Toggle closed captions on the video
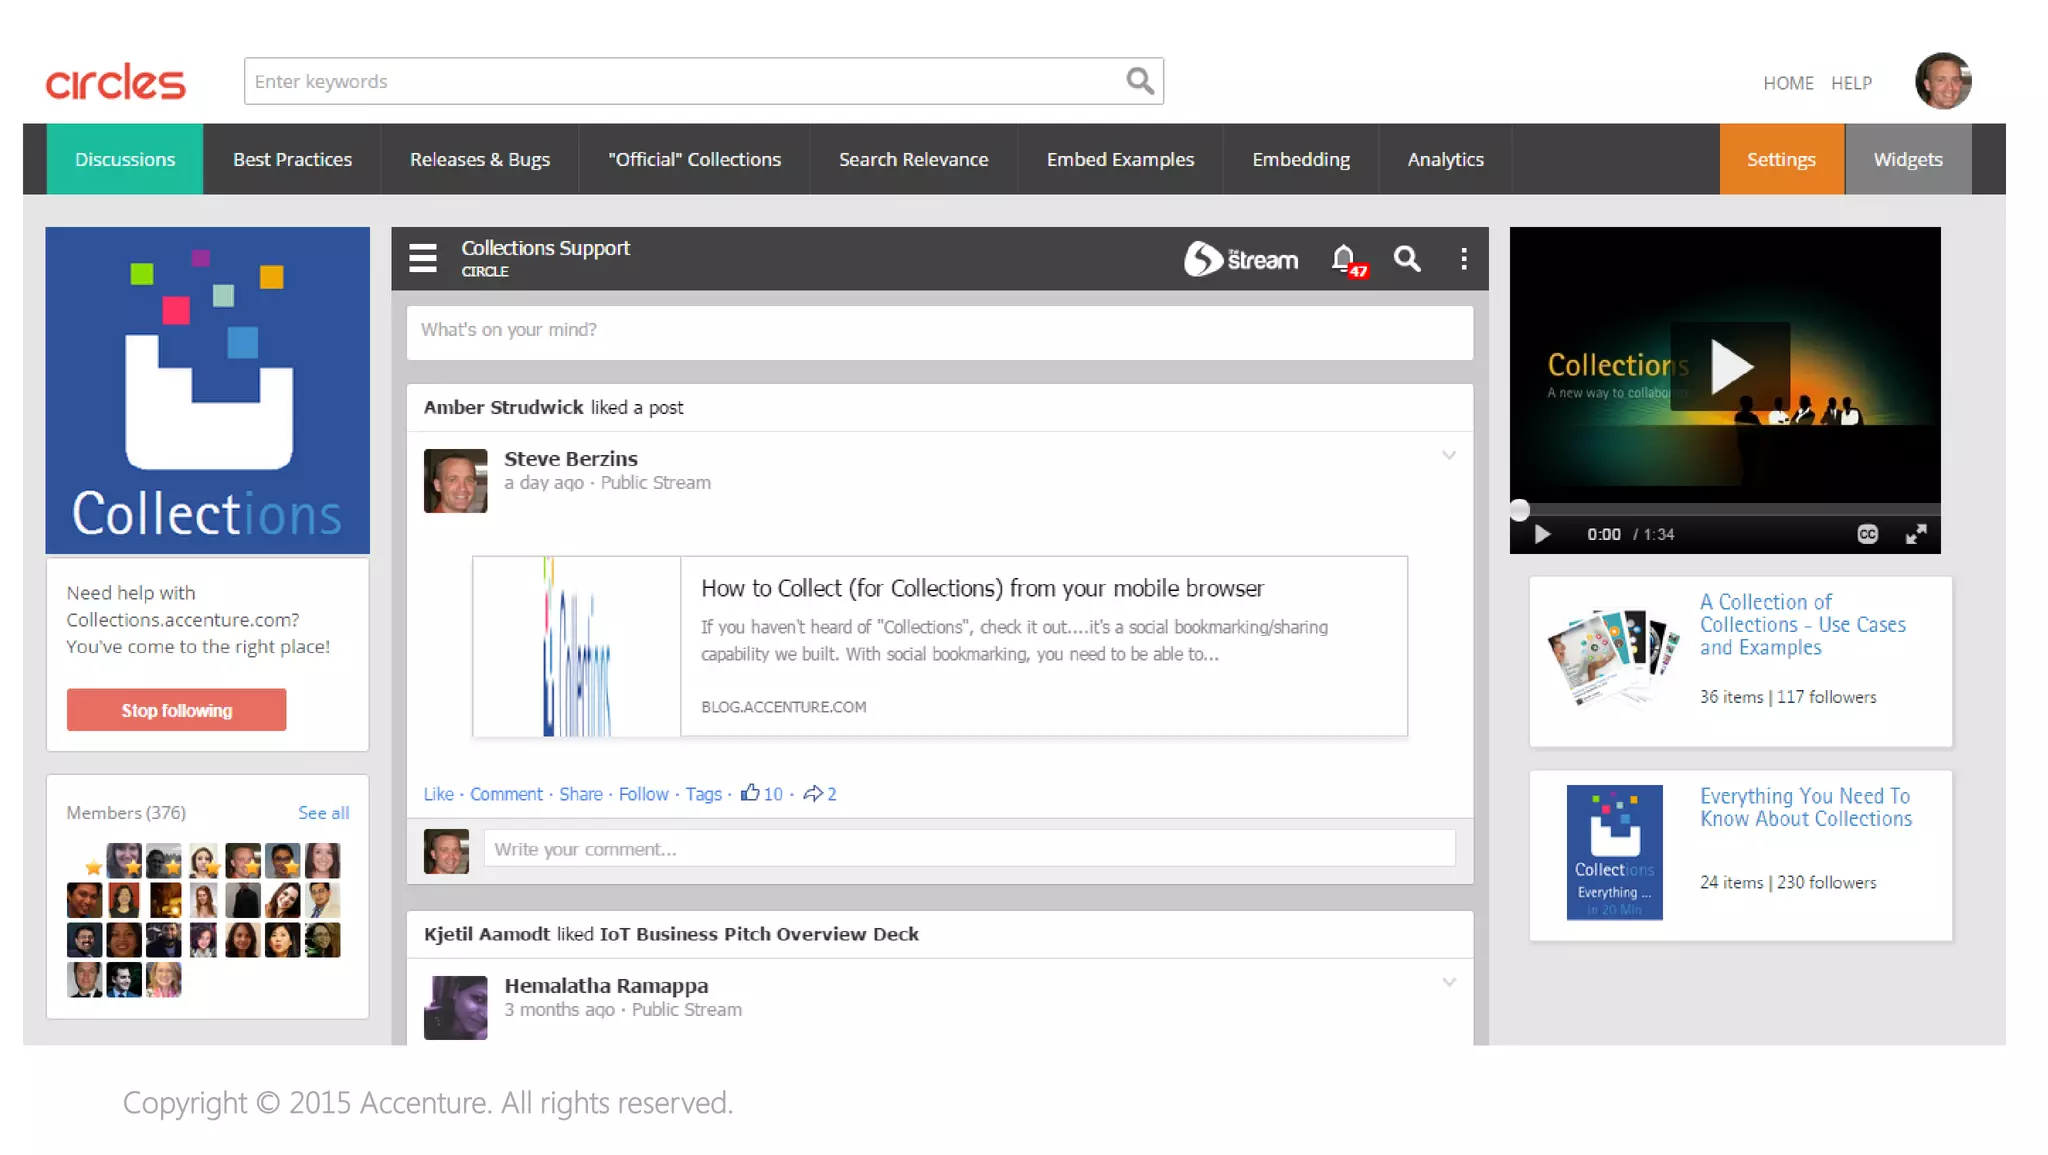This screenshot has width=2048, height=1155. [x=1867, y=534]
